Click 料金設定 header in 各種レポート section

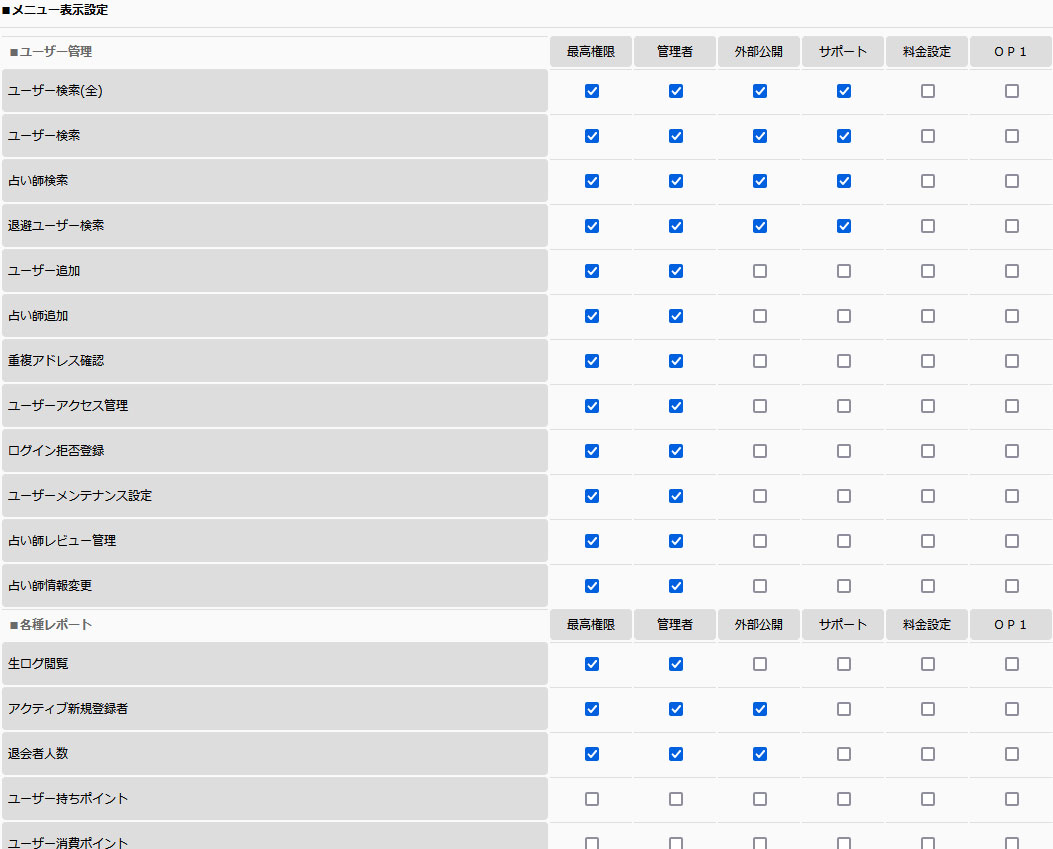[927, 625]
